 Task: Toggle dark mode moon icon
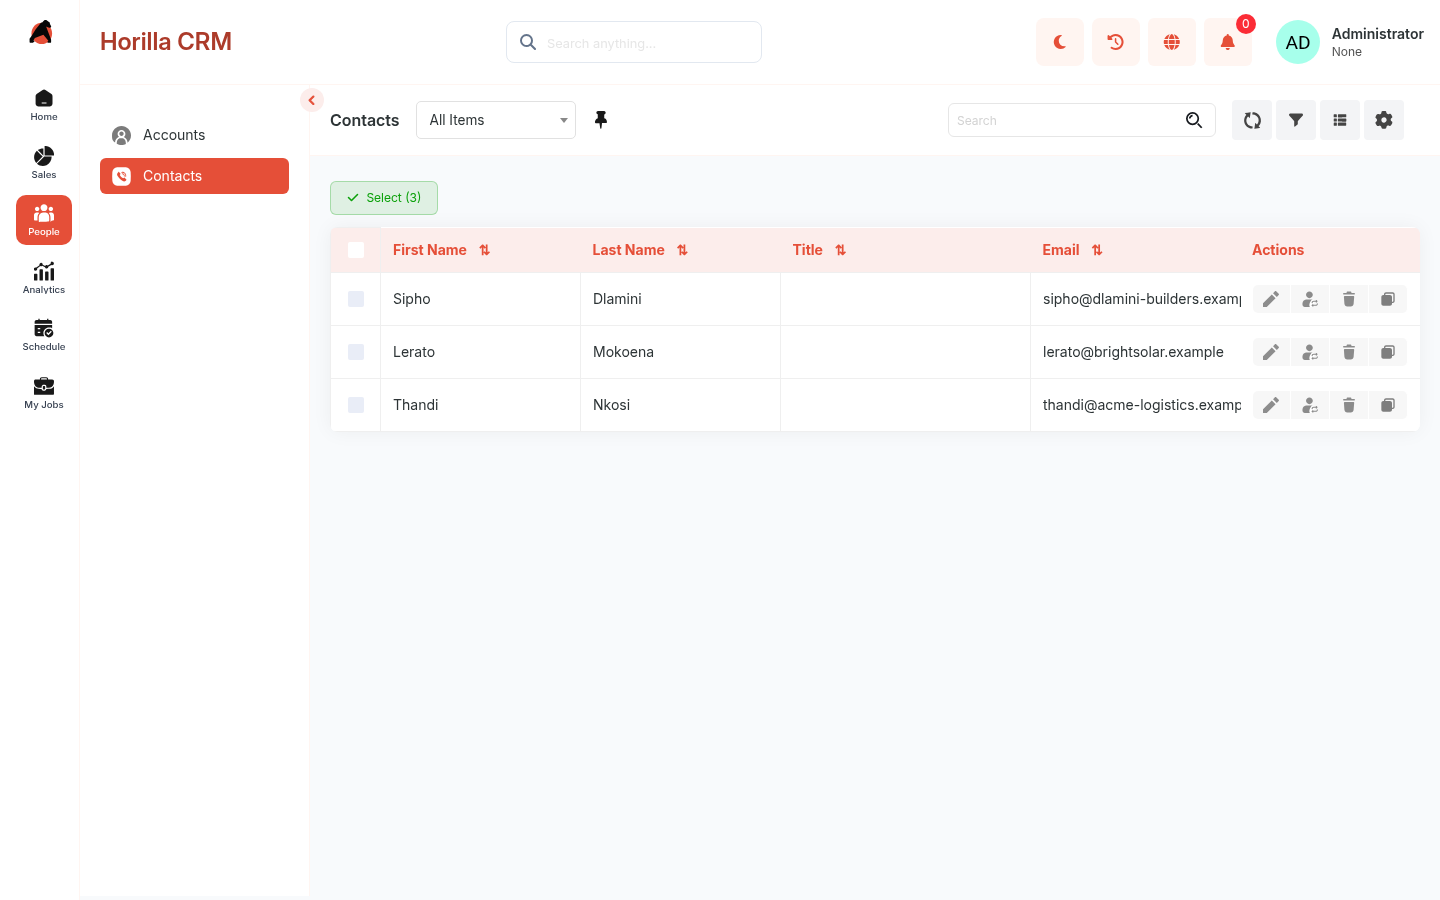click(1060, 42)
